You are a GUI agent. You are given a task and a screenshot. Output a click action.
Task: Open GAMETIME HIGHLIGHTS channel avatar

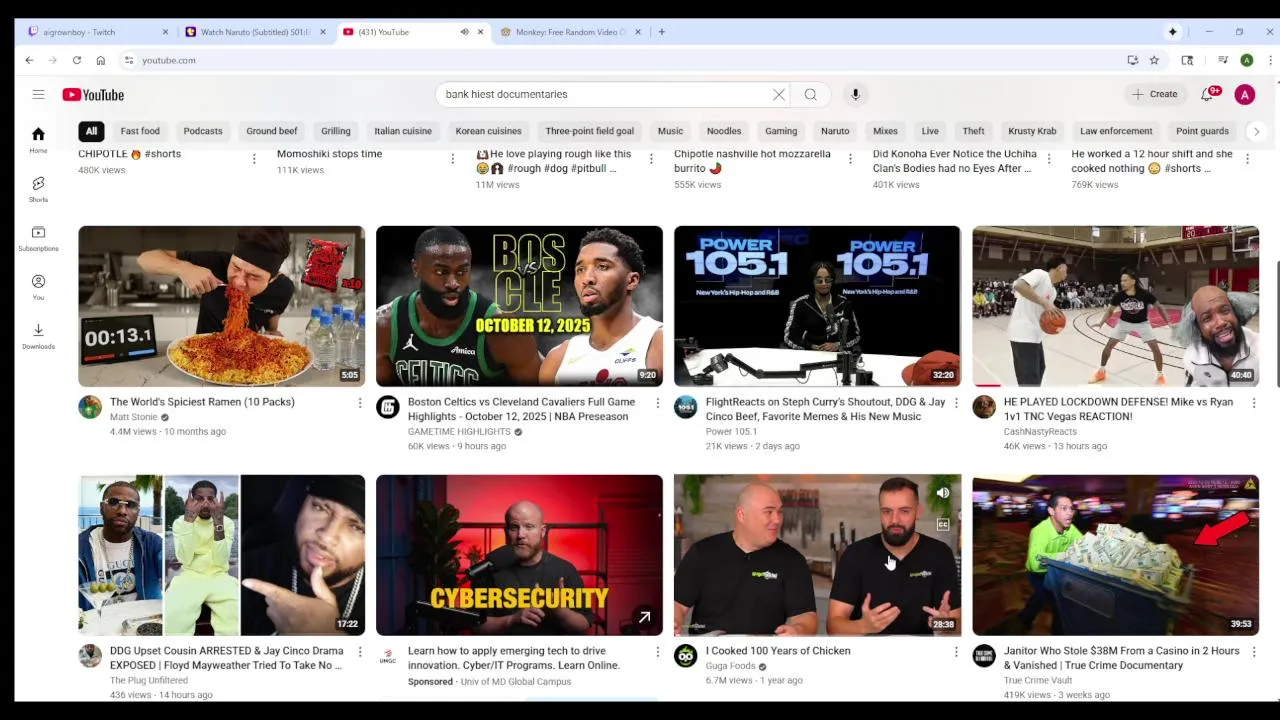(x=387, y=407)
